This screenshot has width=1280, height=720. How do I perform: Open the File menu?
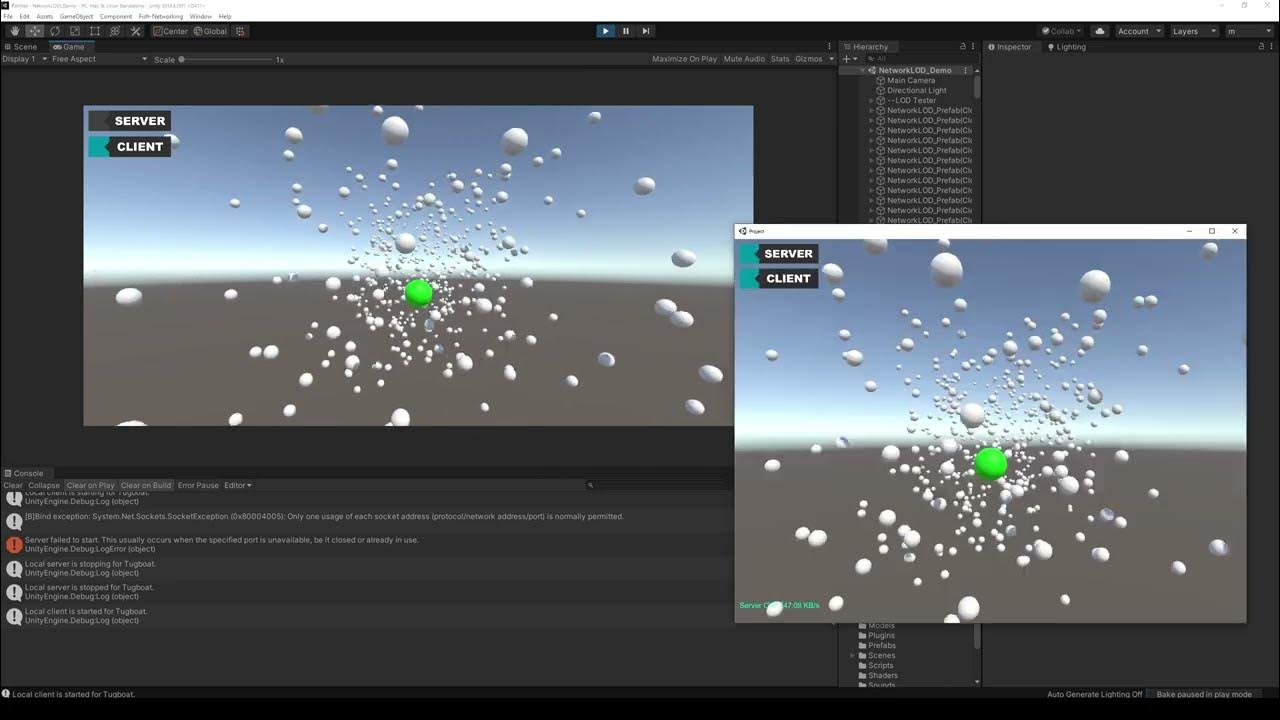point(8,16)
